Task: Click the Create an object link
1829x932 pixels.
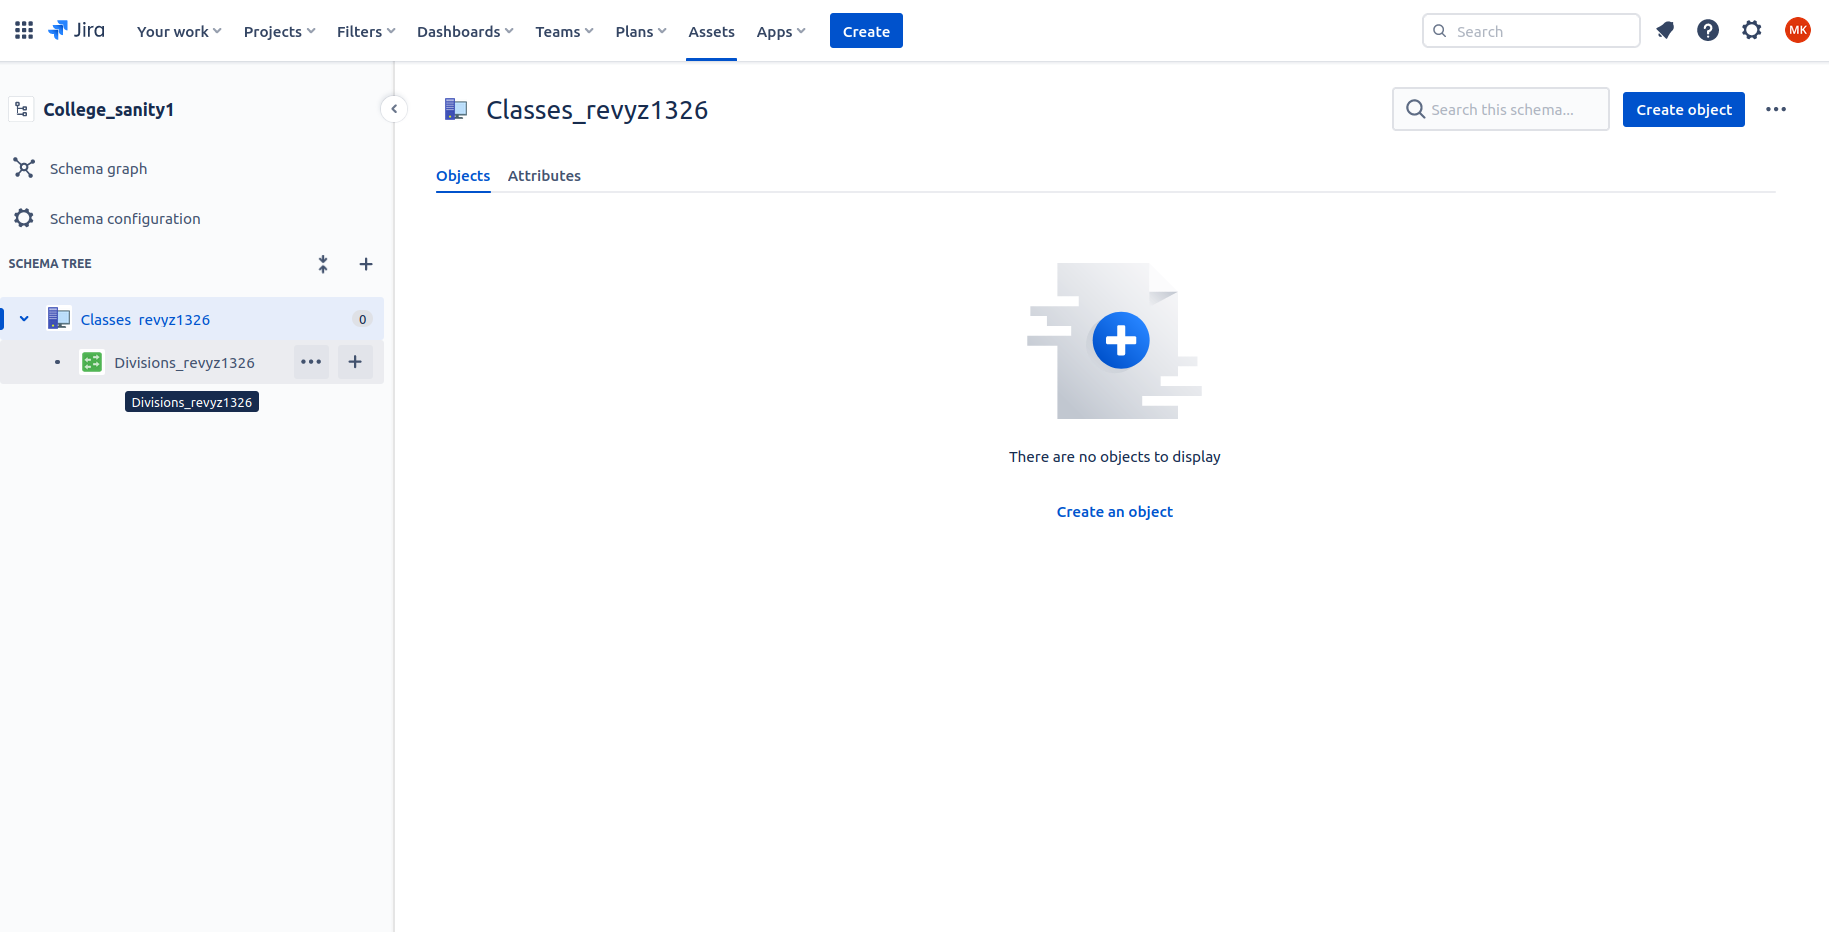Action: (x=1114, y=512)
